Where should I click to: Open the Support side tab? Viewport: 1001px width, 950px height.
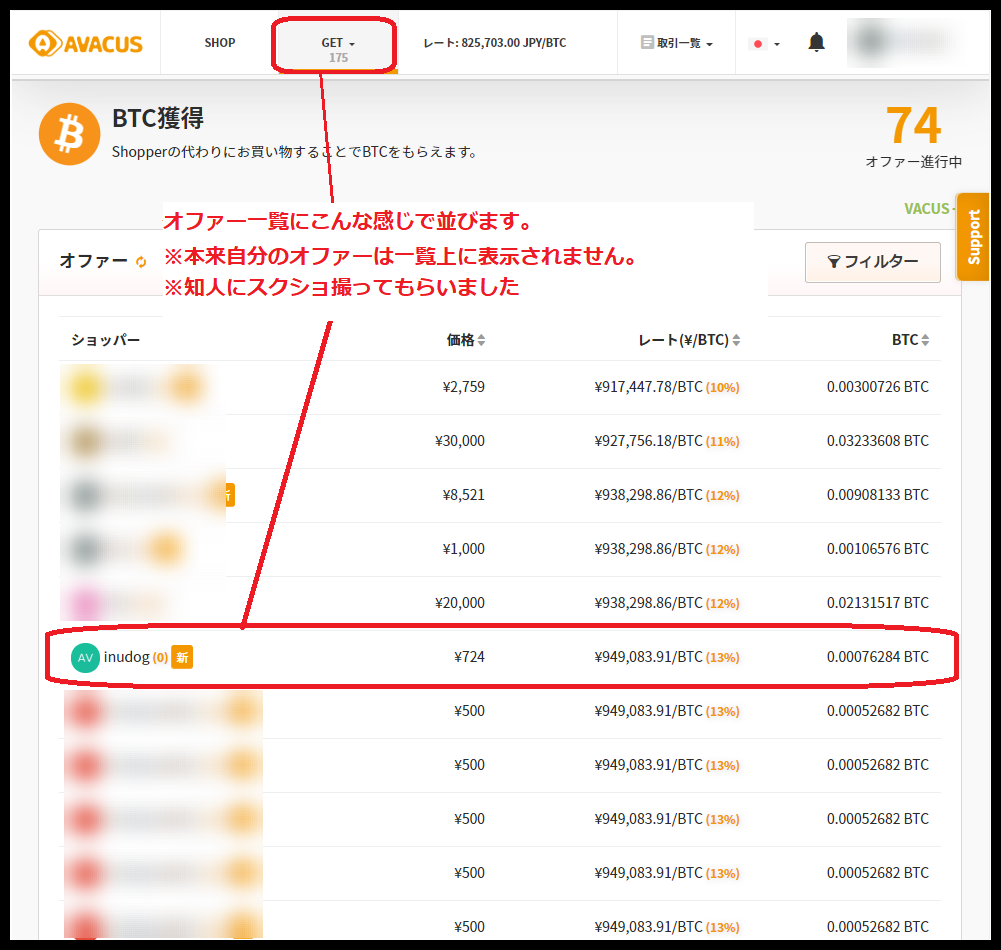tap(973, 237)
